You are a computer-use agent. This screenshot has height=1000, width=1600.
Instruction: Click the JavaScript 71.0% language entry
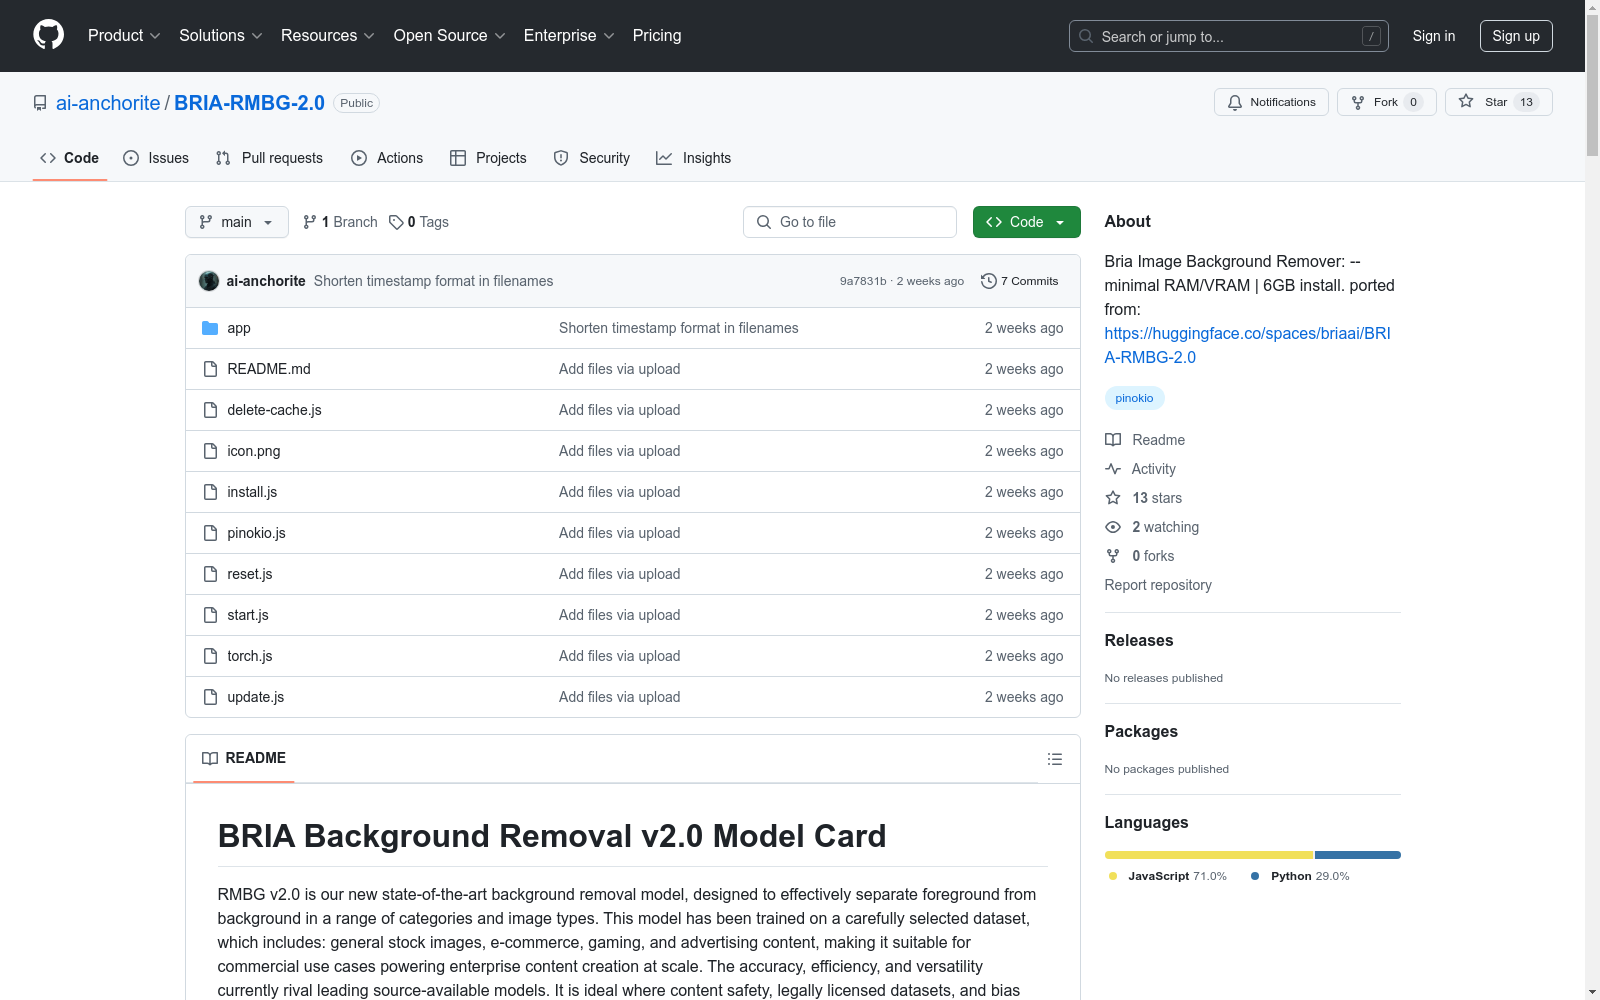(1168, 876)
